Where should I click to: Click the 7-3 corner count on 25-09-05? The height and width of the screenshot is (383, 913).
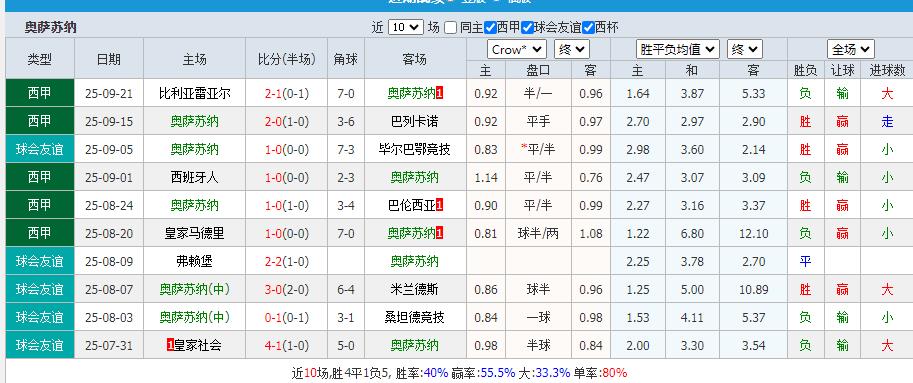tap(346, 150)
